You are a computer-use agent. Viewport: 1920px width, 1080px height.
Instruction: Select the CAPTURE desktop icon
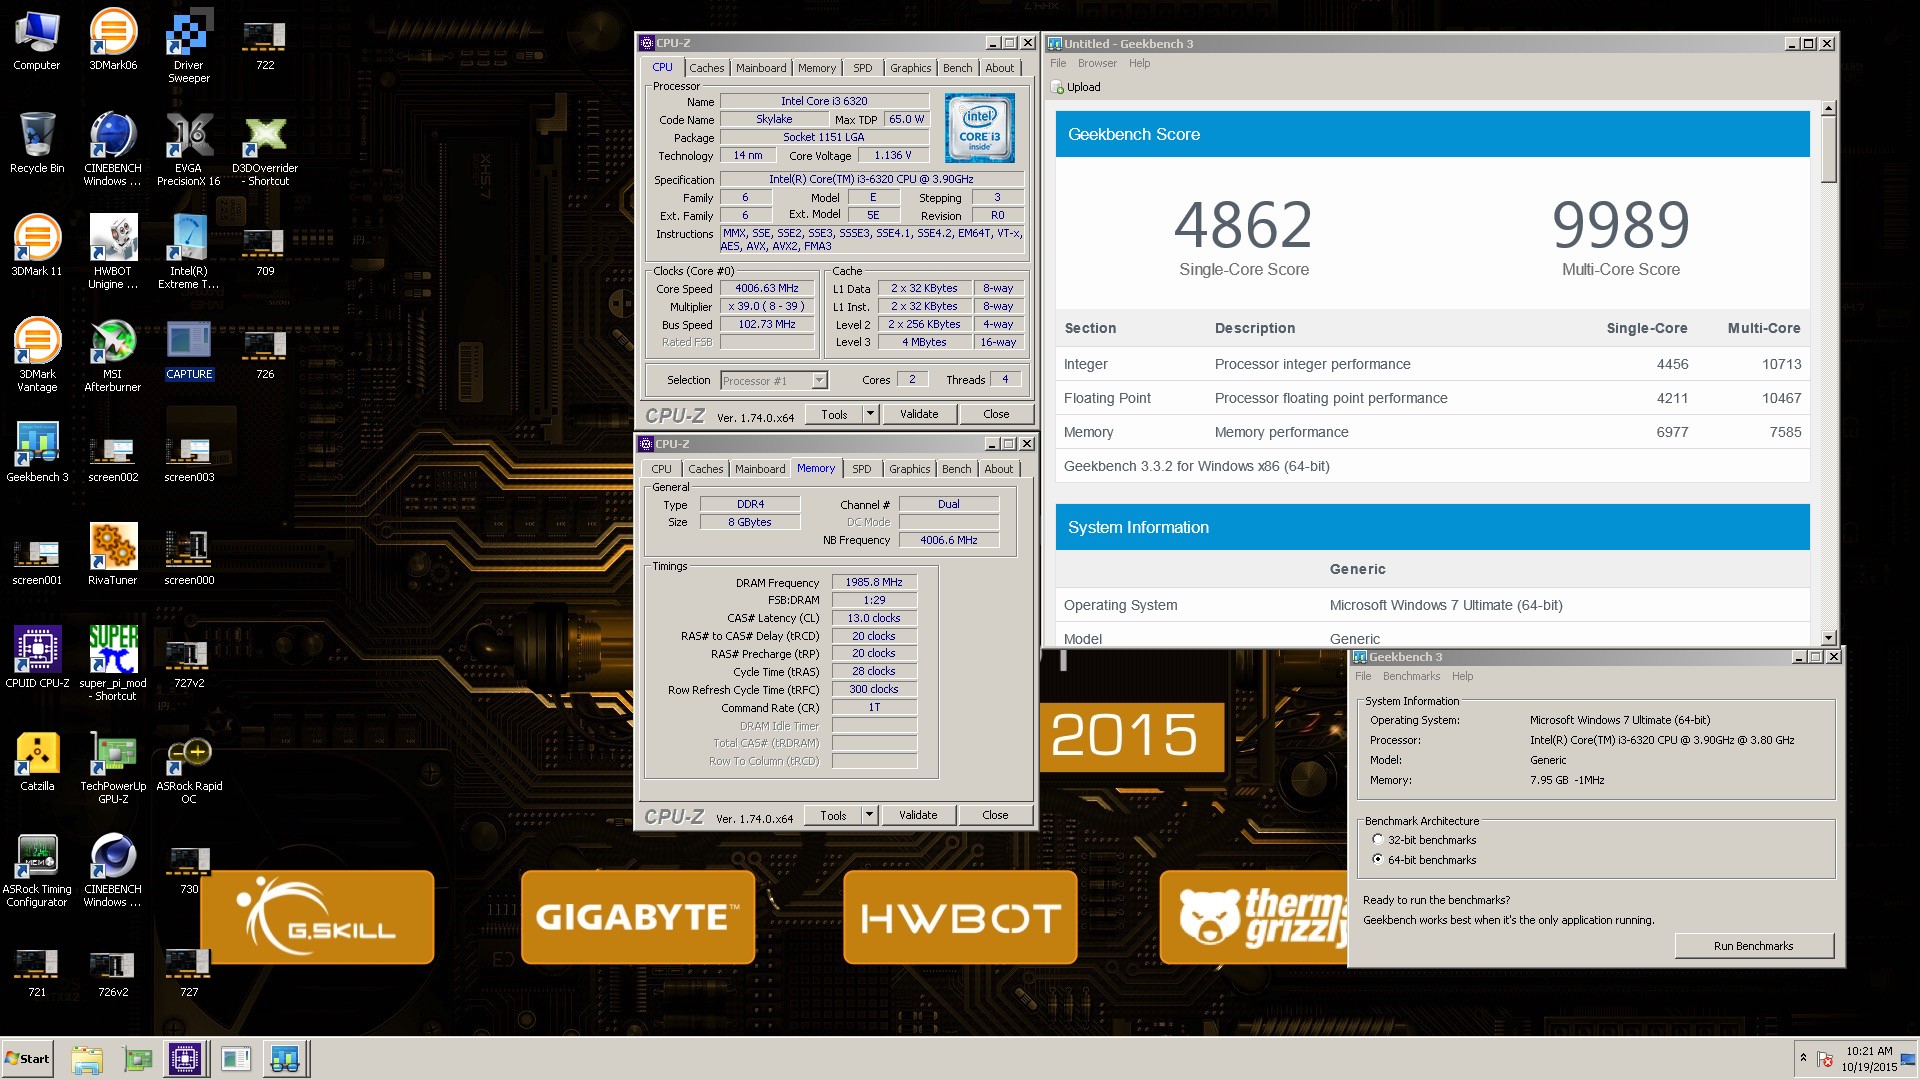point(189,349)
